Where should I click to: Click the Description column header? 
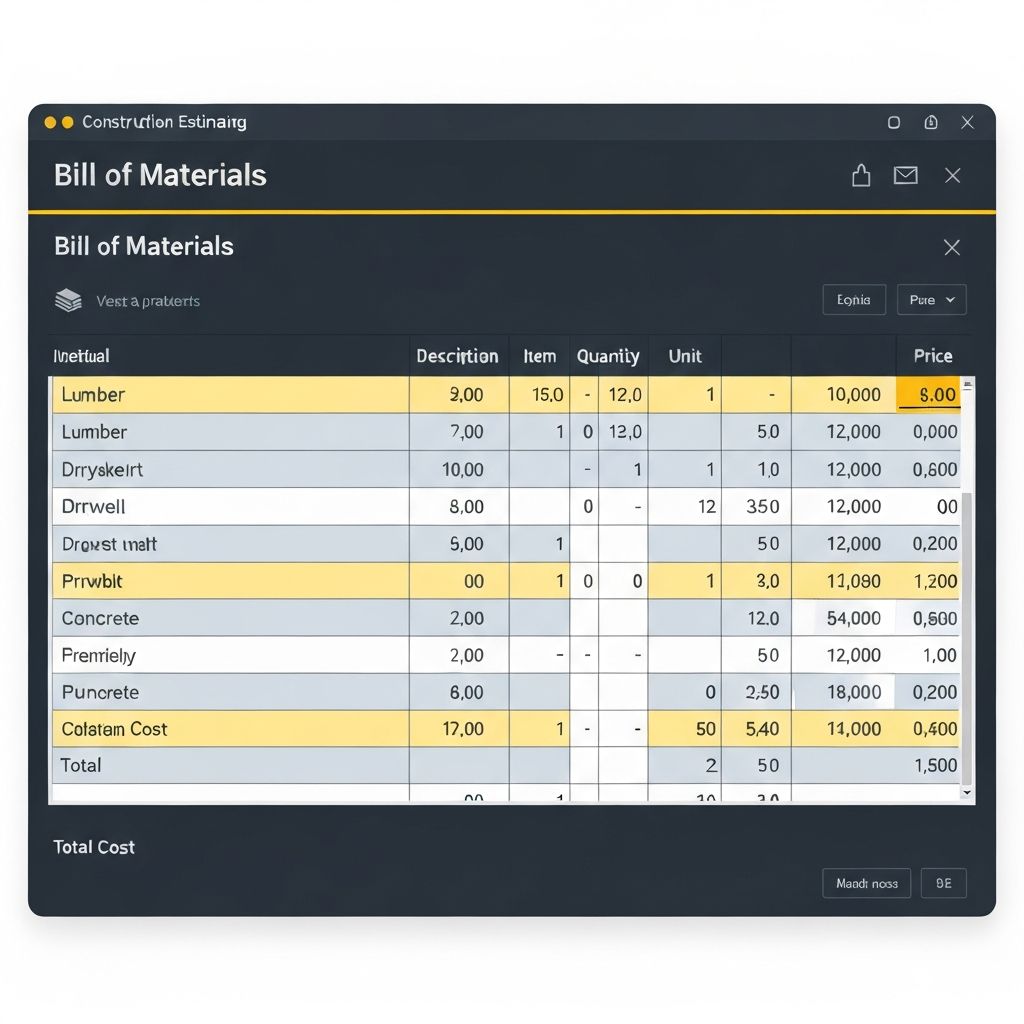click(x=457, y=356)
